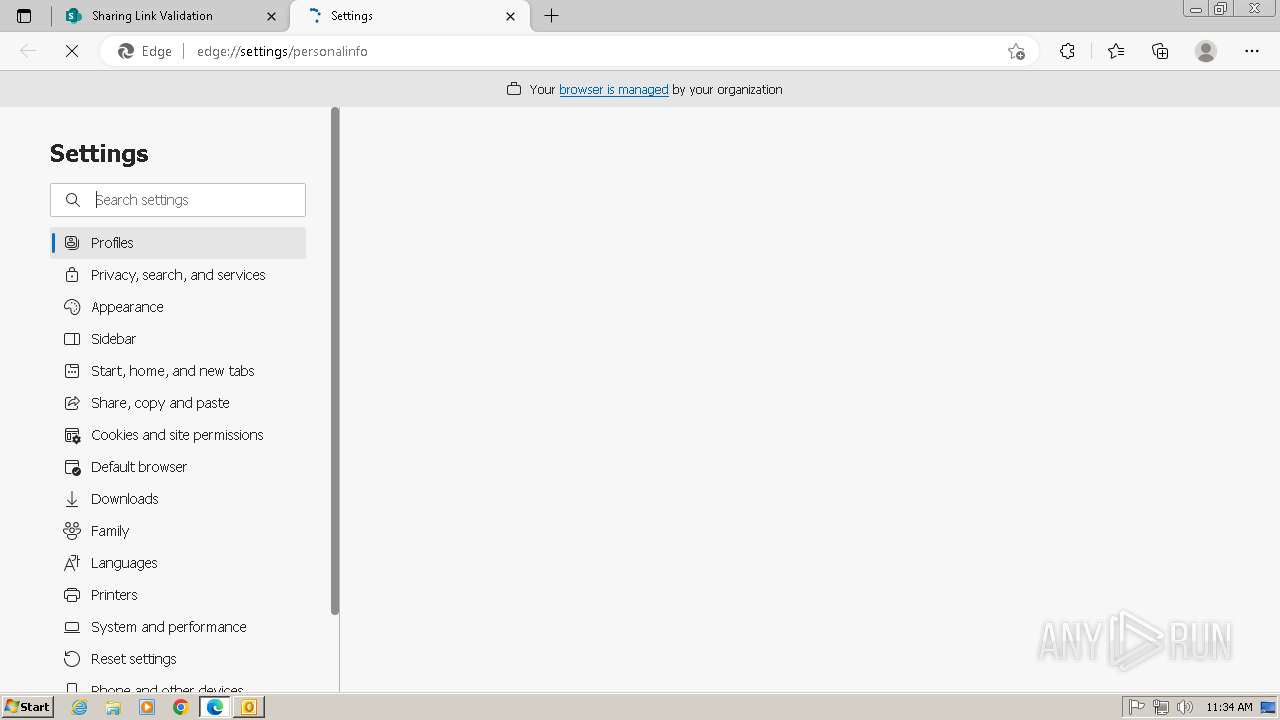Viewport: 1280px width, 720px height.
Task: Click the volume speaker tray icon
Action: pos(1185,707)
